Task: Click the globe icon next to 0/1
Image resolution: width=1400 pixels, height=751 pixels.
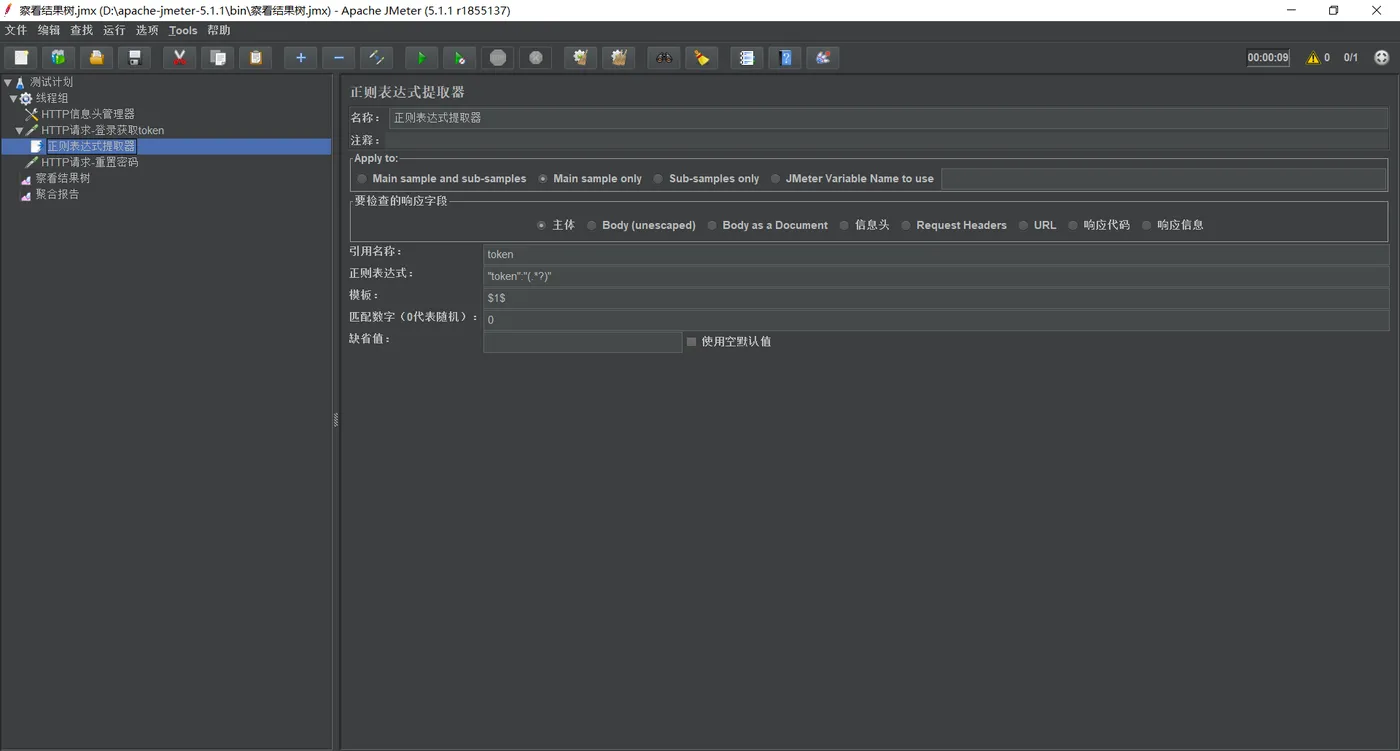Action: (1382, 58)
